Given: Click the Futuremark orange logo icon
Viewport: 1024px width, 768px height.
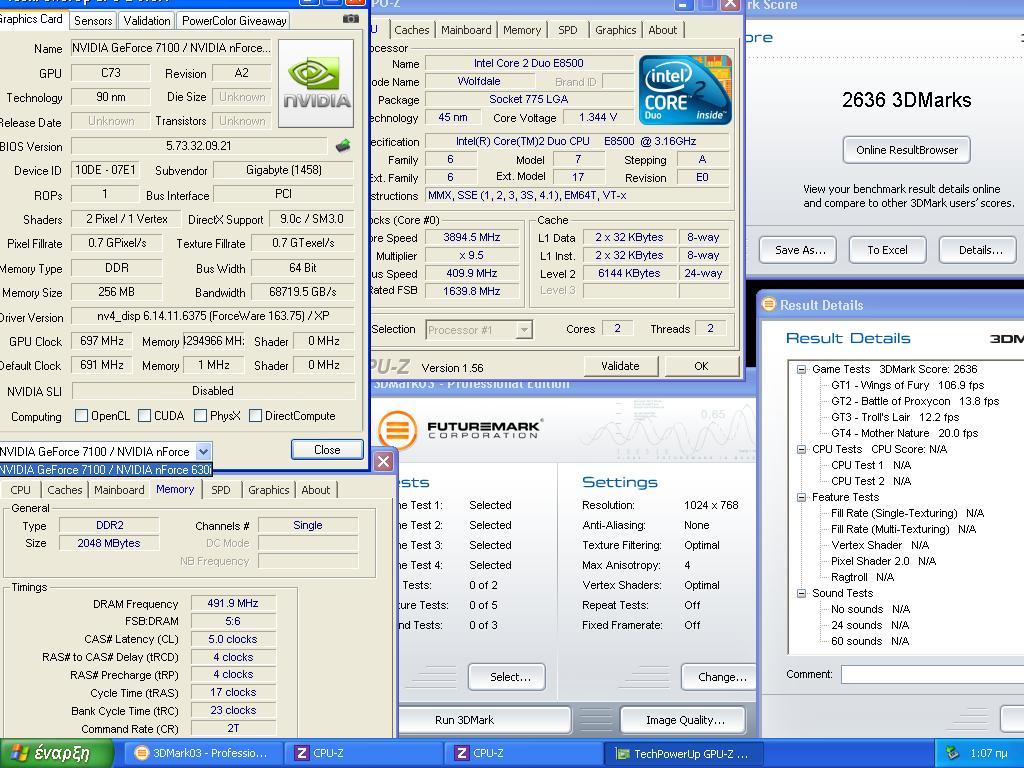Looking at the screenshot, I should pos(397,430).
